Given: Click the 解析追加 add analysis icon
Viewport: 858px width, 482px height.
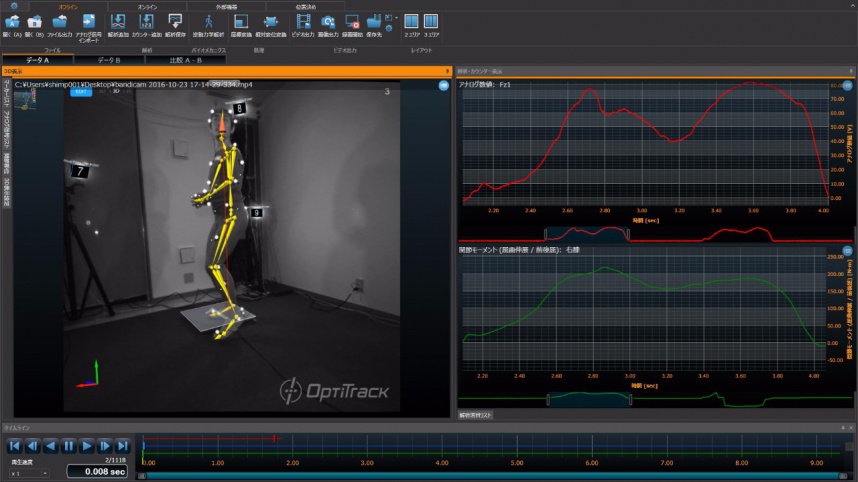Looking at the screenshot, I should click(118, 24).
